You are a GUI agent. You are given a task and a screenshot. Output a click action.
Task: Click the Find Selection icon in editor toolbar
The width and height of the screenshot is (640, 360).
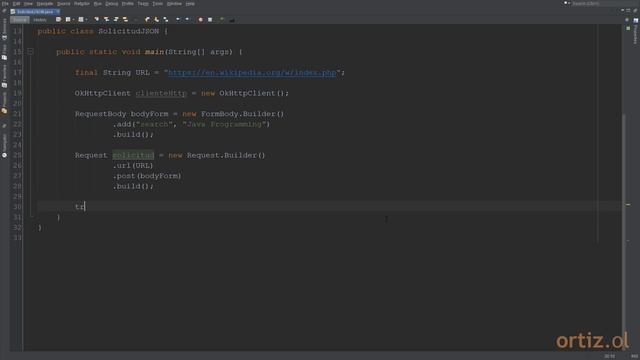point(96,20)
